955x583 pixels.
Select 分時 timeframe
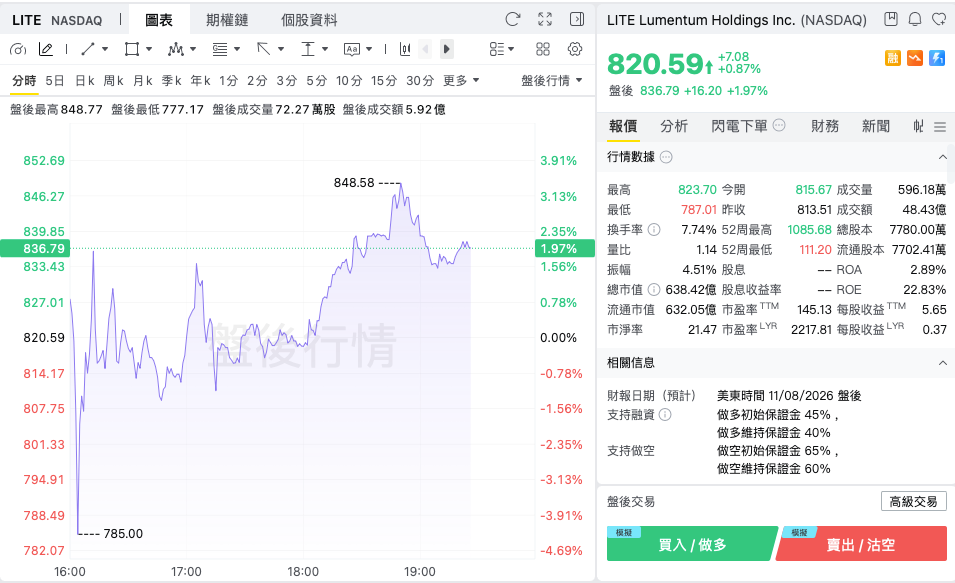(x=24, y=80)
